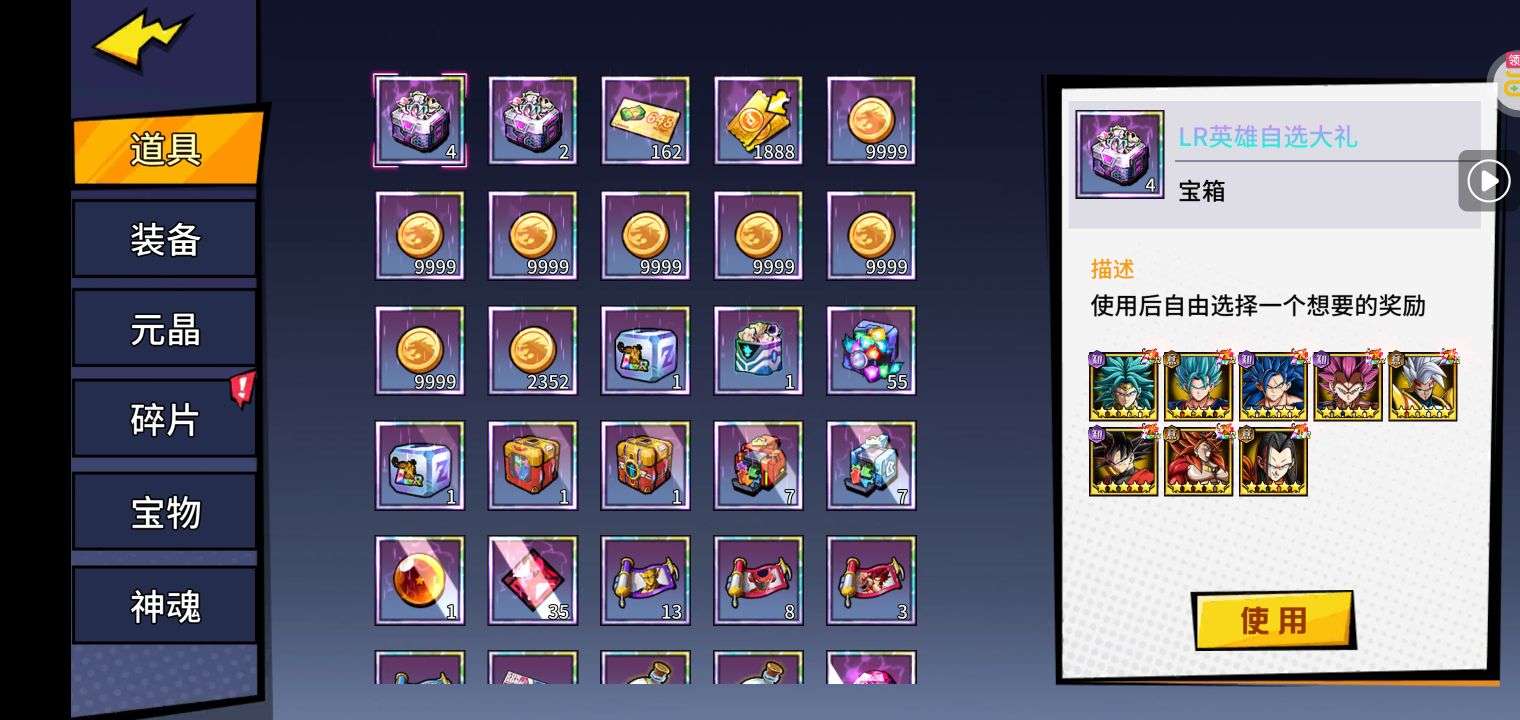1520x720 pixels.
Task: Select the red scroll item with 8
Action: (758, 581)
